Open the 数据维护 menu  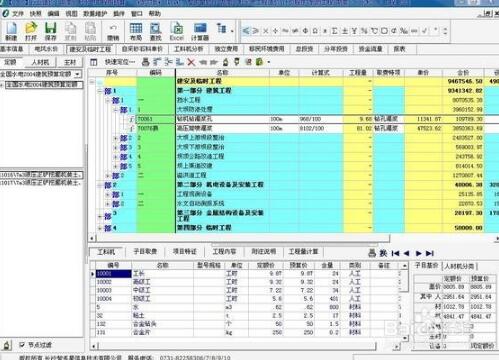tap(95, 14)
